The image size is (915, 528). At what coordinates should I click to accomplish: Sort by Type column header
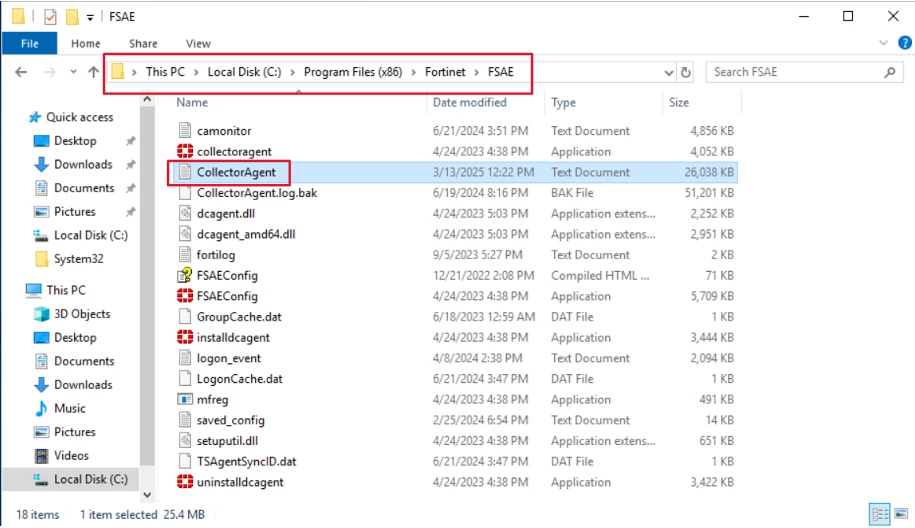(563, 102)
